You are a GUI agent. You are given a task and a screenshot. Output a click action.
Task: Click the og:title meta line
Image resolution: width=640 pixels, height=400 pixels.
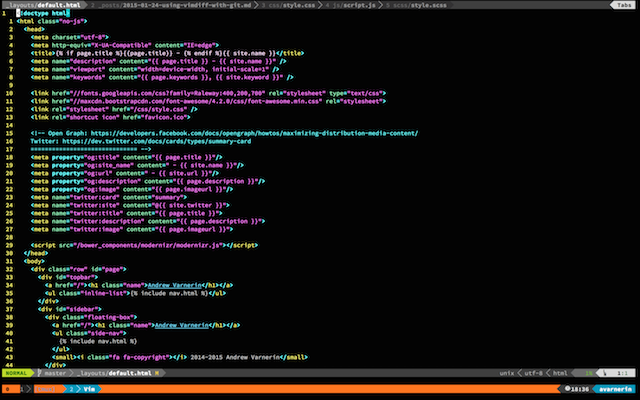tap(127, 157)
